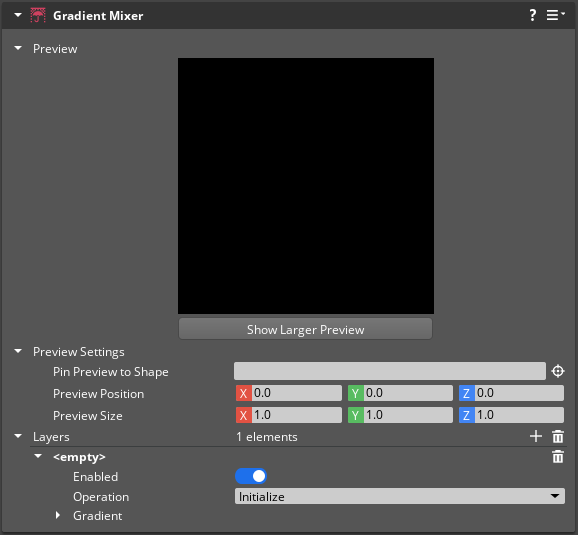Image resolution: width=578 pixels, height=535 pixels.
Task: Click the Operation label
Action: click(101, 497)
